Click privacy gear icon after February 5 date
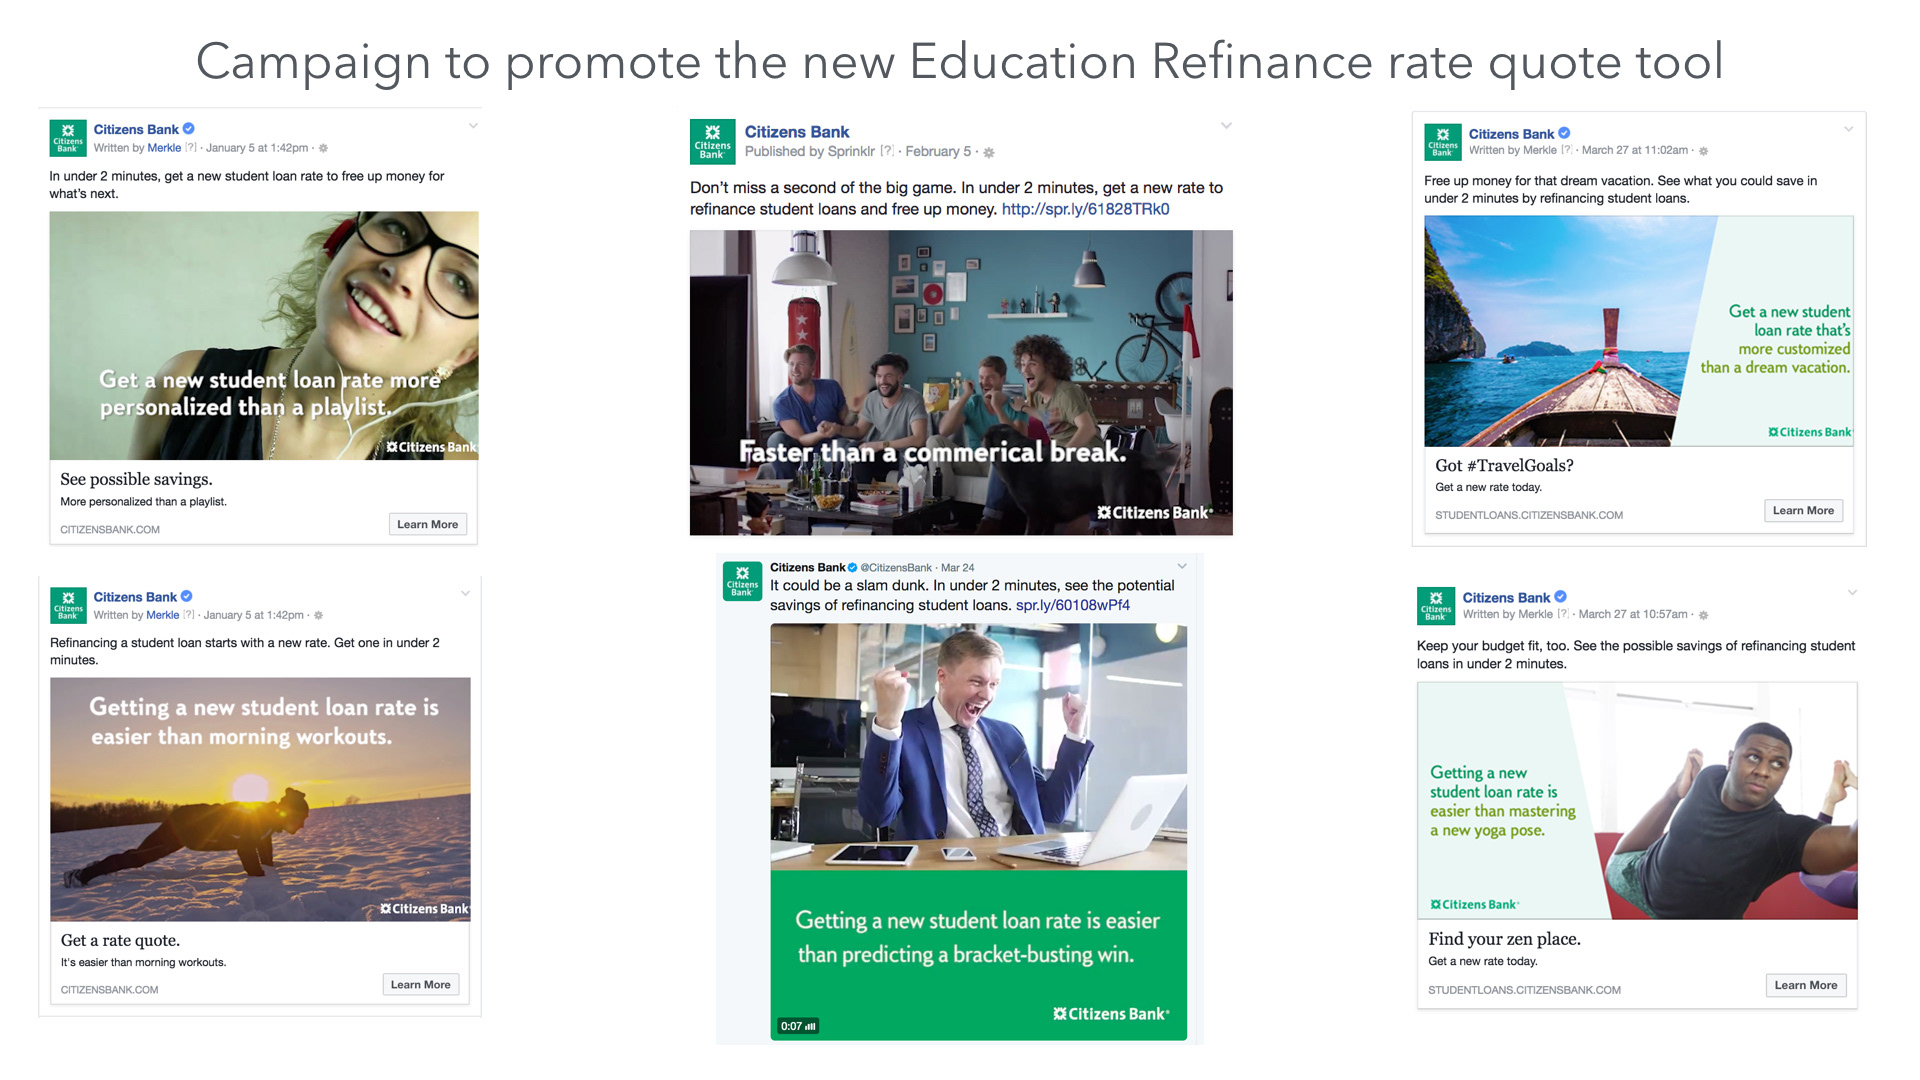Screen dimensions: 1920x1080 [x=989, y=152]
